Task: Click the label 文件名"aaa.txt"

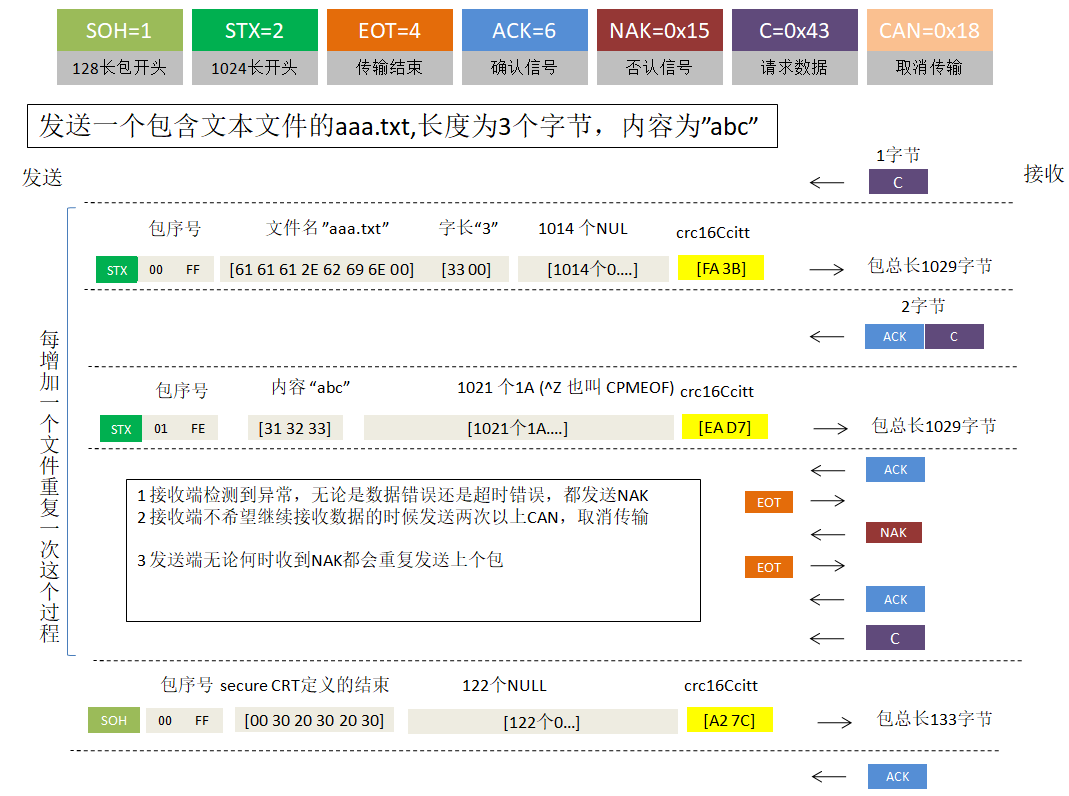Action: (327, 228)
